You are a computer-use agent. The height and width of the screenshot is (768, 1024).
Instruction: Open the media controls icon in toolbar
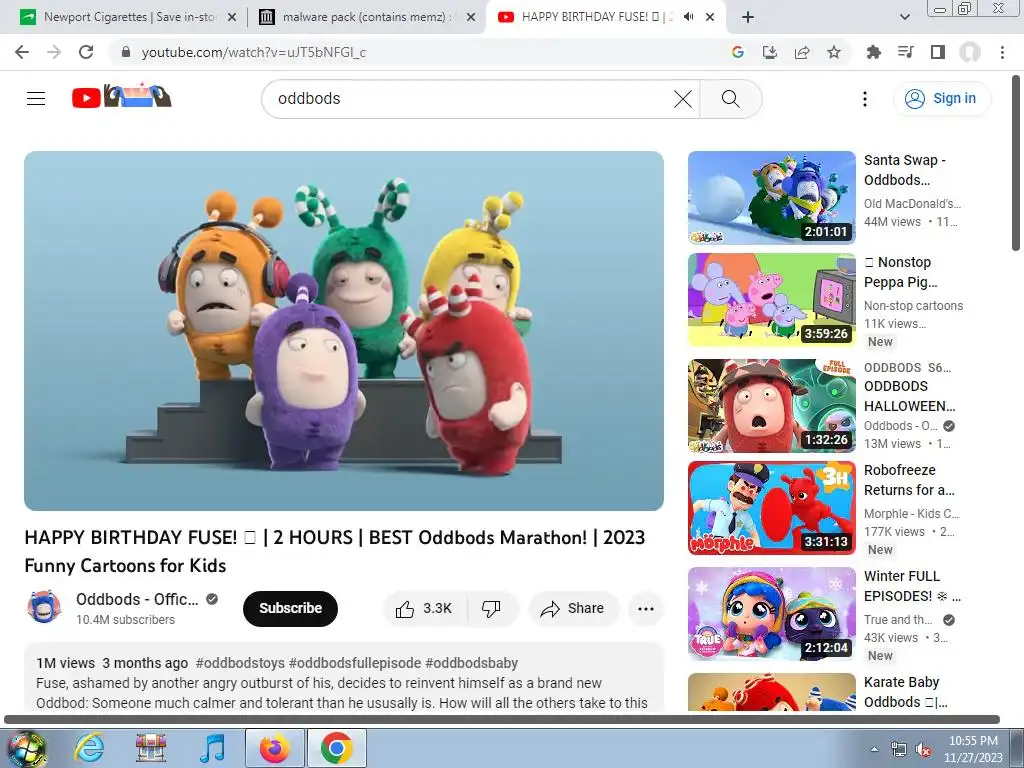coord(905,52)
